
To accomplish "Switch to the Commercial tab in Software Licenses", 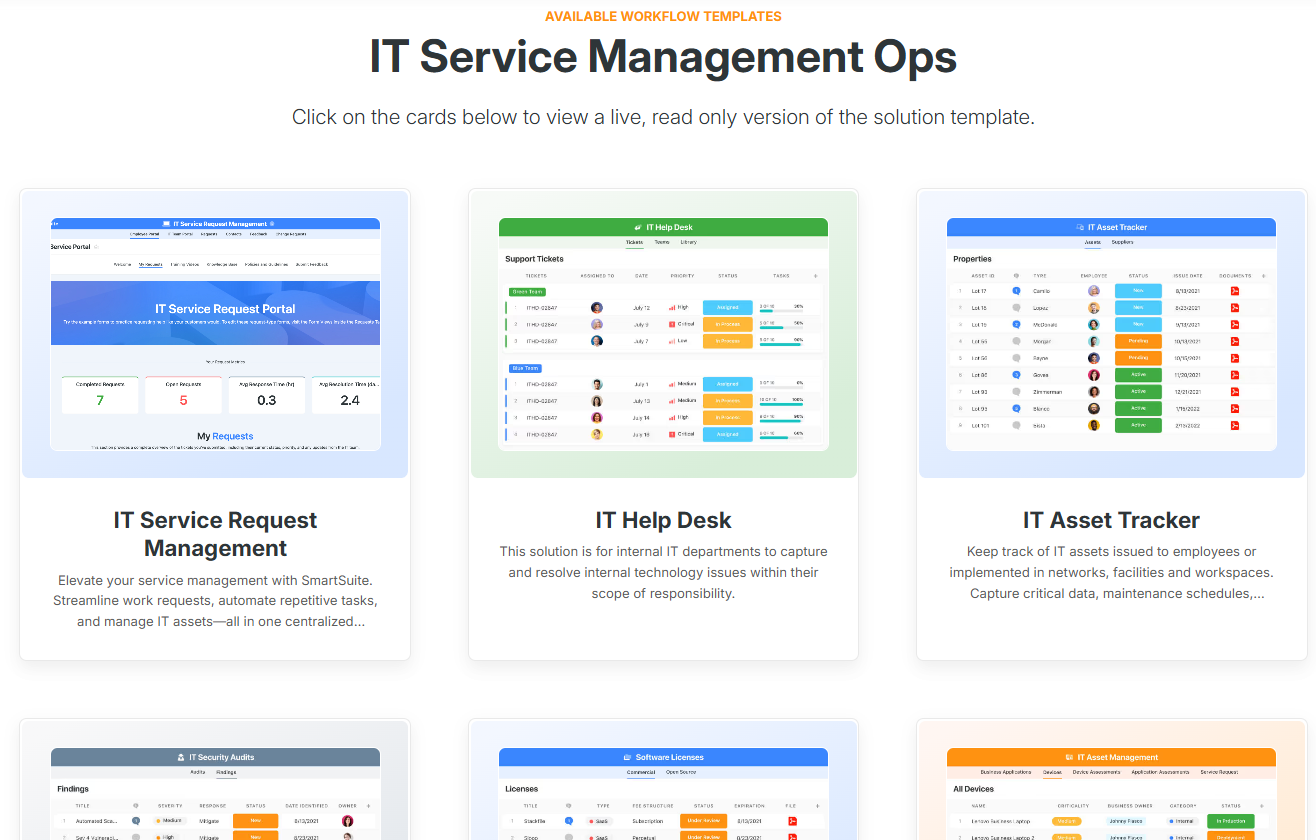I will point(641,772).
